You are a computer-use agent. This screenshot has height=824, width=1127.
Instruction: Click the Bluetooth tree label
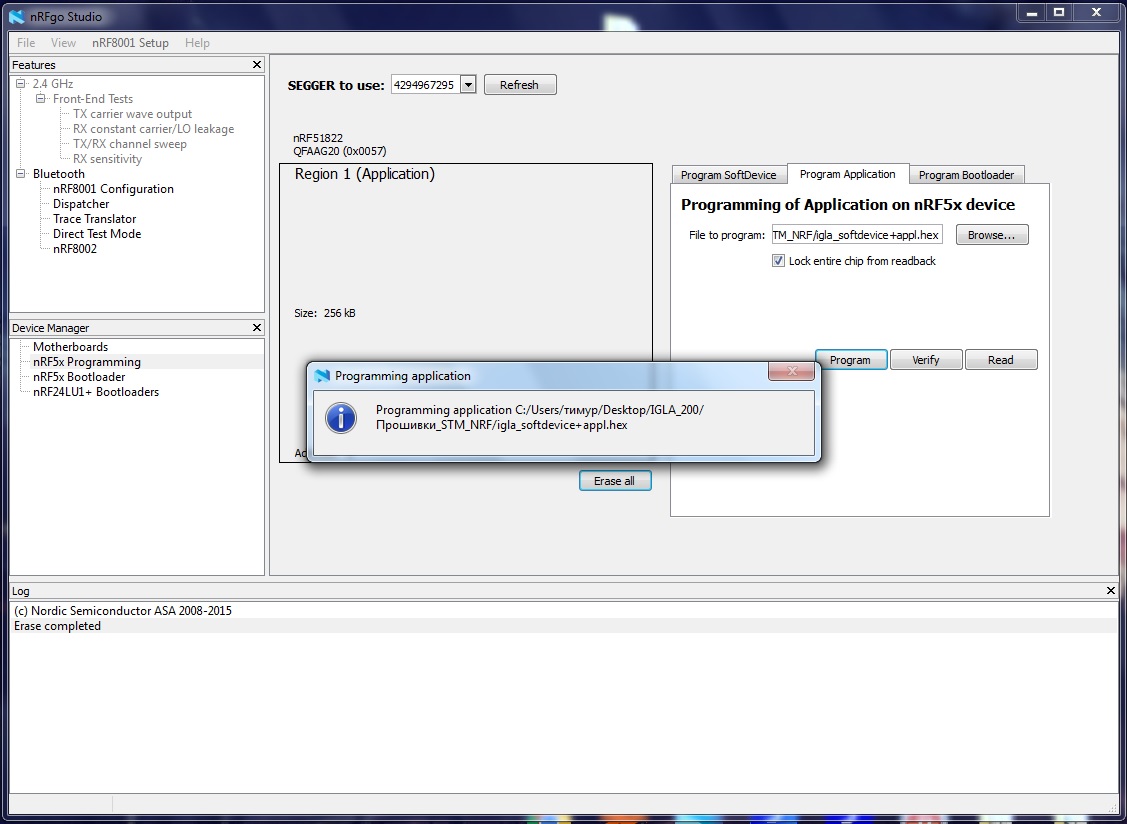pyautogui.click(x=58, y=174)
